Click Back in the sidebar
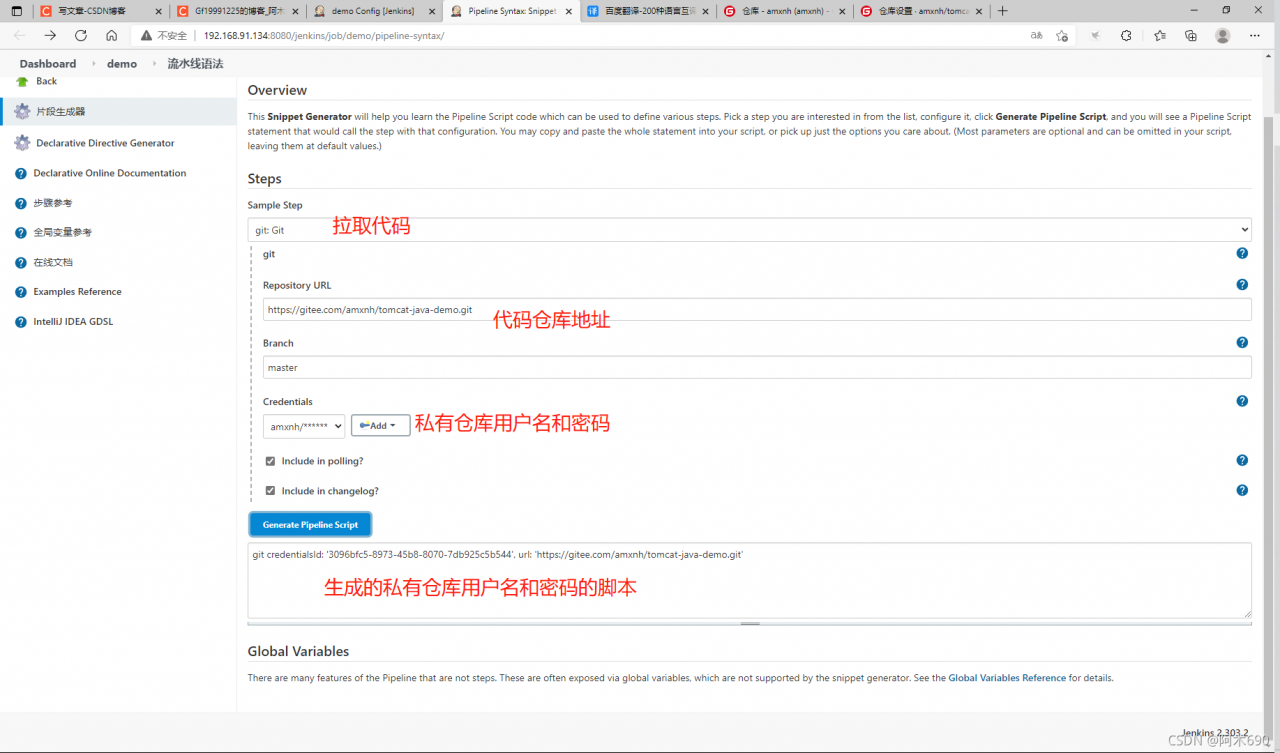Image resolution: width=1280 pixels, height=753 pixels. [46, 81]
